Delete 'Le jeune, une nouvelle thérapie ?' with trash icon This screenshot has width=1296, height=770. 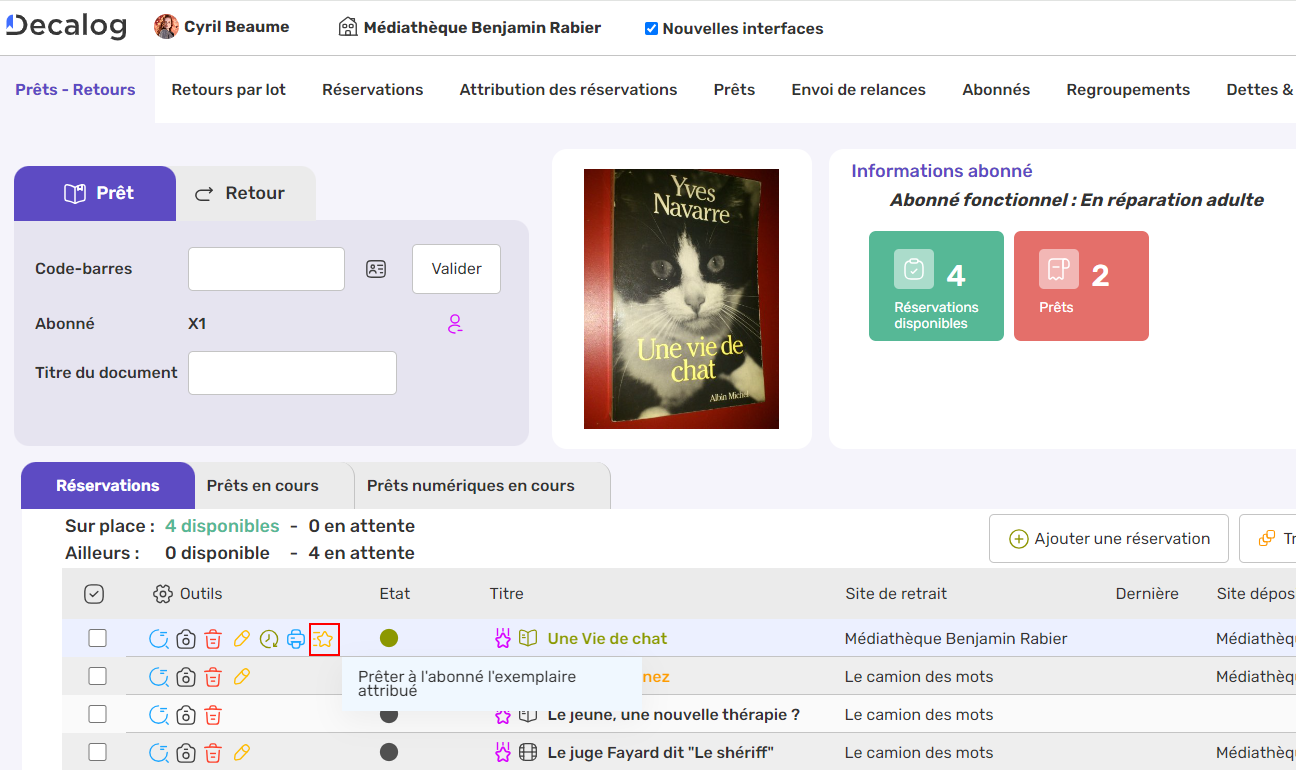coord(212,714)
